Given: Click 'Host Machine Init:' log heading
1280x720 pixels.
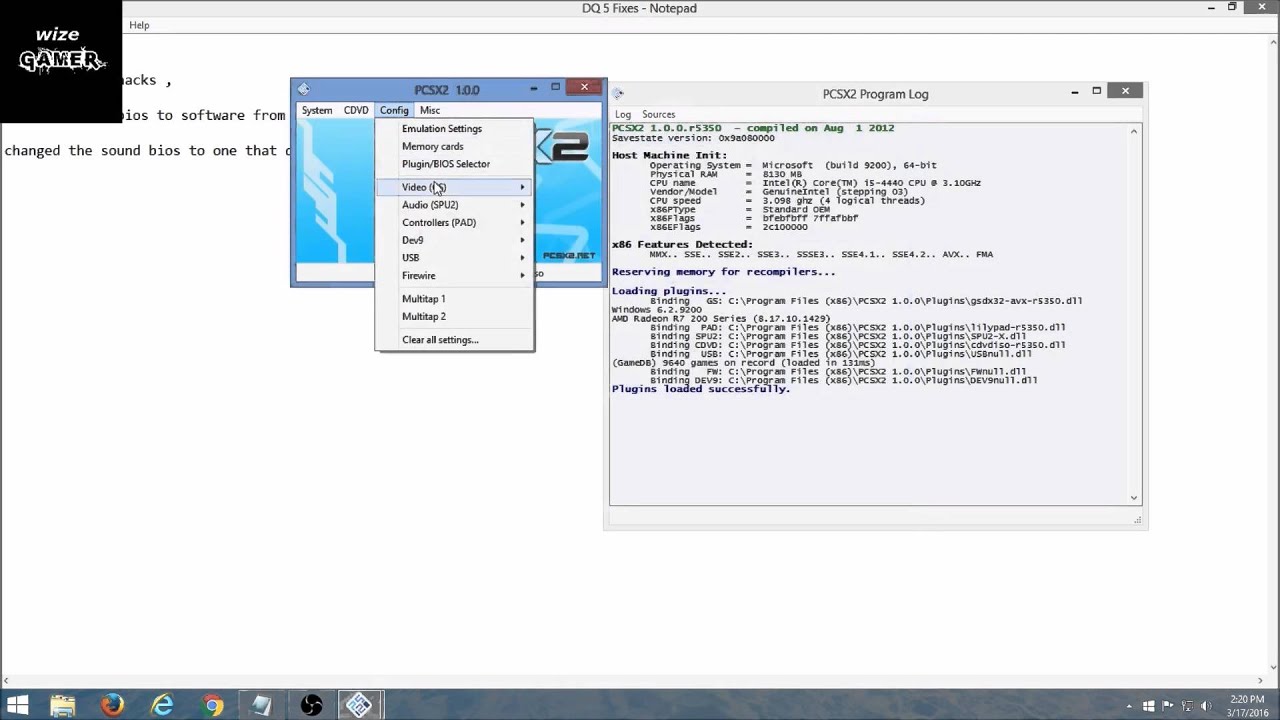Looking at the screenshot, I should point(669,155).
